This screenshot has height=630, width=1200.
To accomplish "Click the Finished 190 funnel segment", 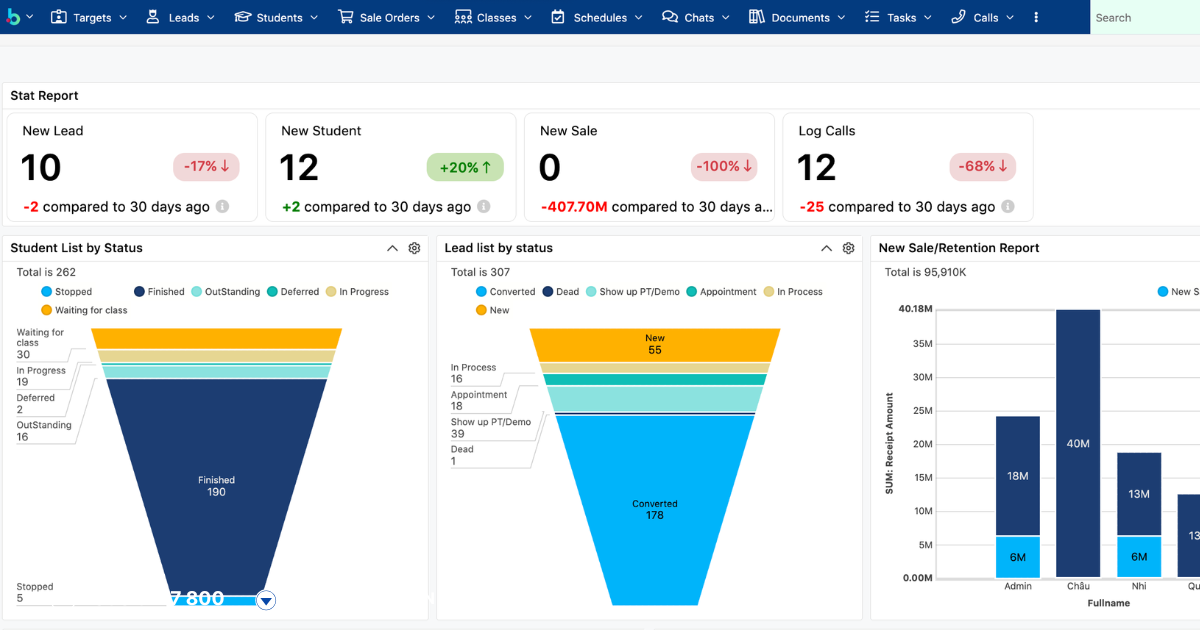I will point(216,486).
